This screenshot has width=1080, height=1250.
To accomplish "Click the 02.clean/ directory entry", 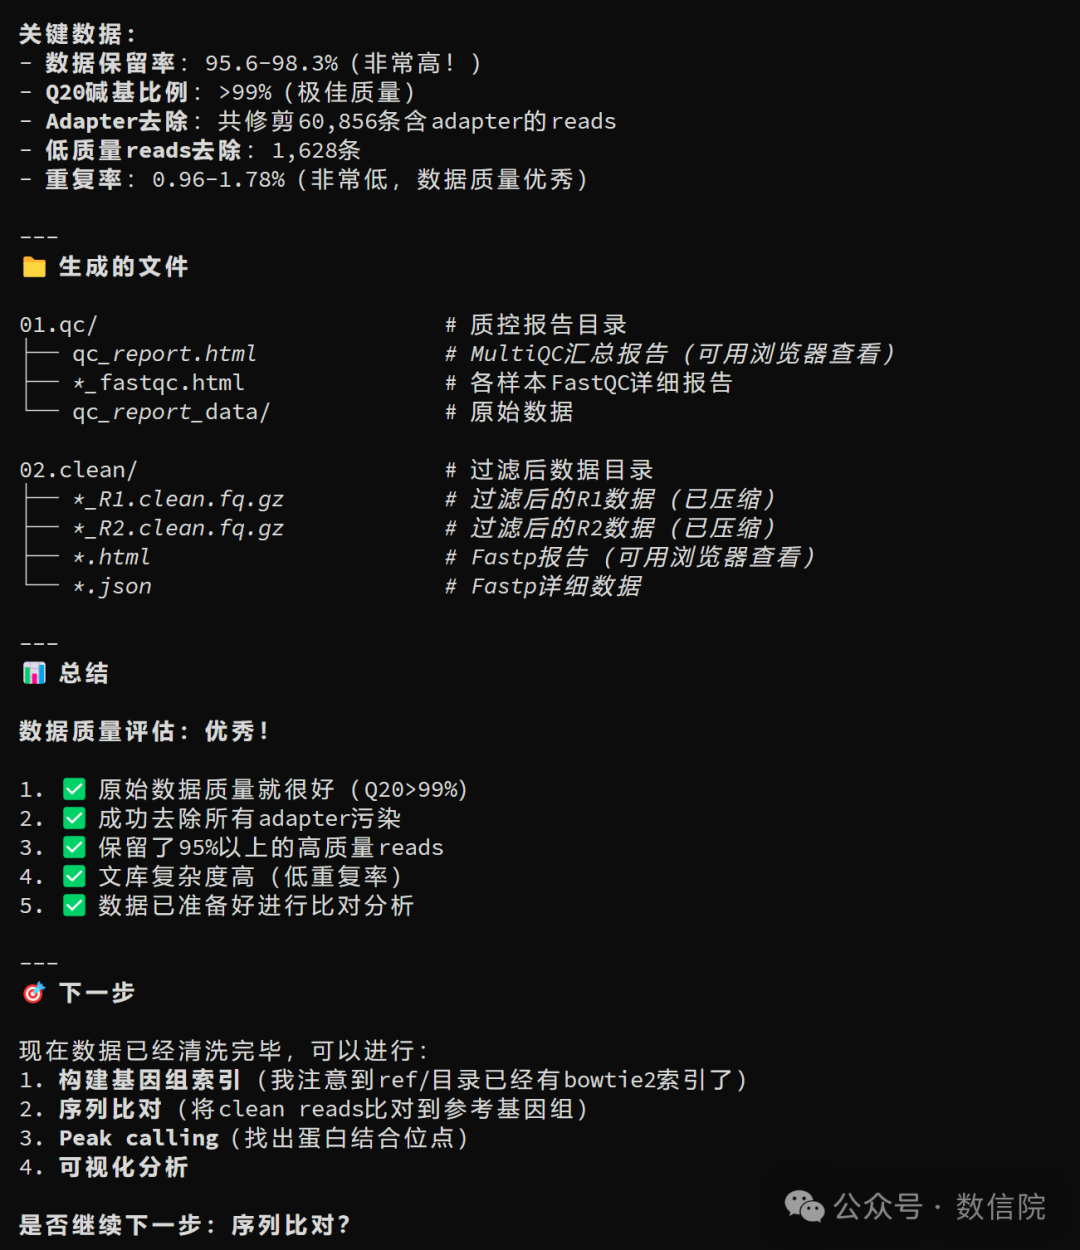I will coord(78,470).
